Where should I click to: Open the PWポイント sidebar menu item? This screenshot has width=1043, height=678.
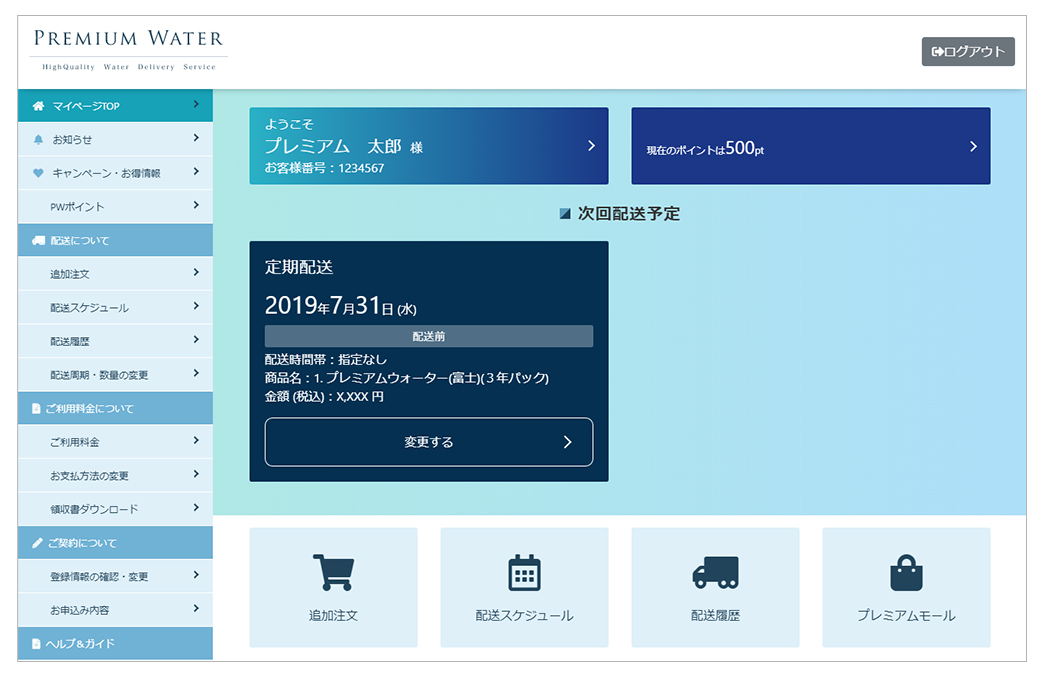115,207
